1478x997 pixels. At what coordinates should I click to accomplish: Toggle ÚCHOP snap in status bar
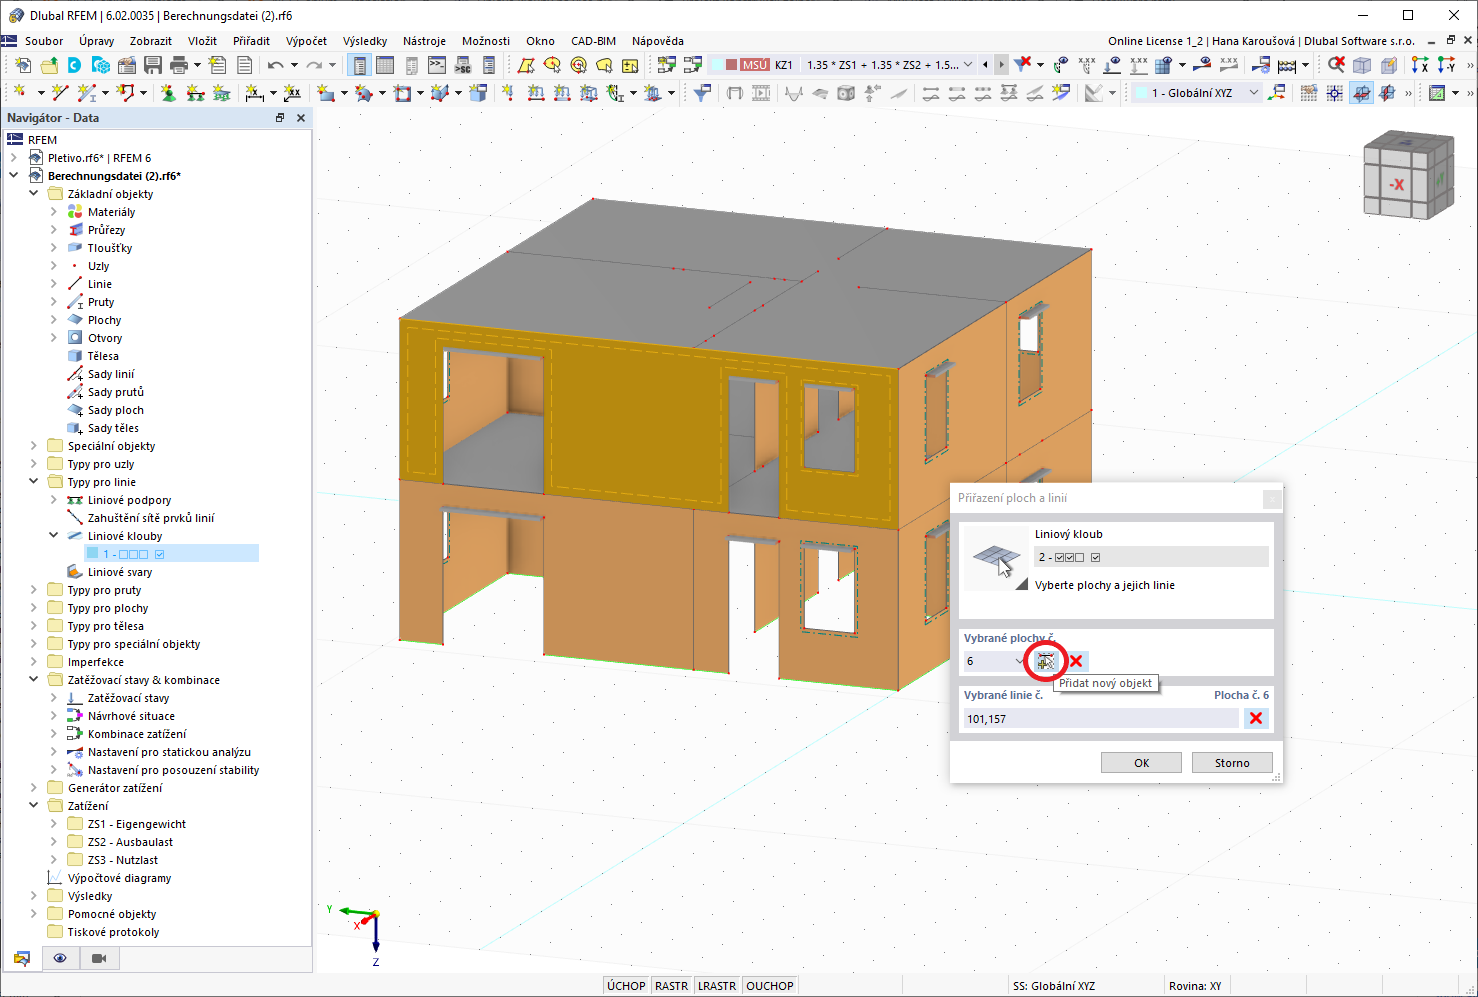(626, 986)
